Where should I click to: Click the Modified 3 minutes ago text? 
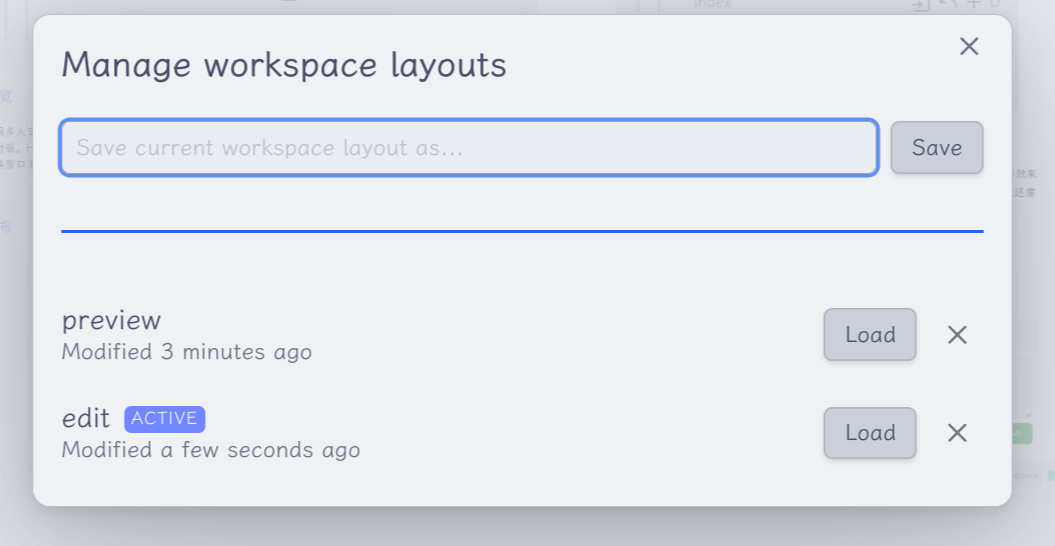tap(187, 352)
